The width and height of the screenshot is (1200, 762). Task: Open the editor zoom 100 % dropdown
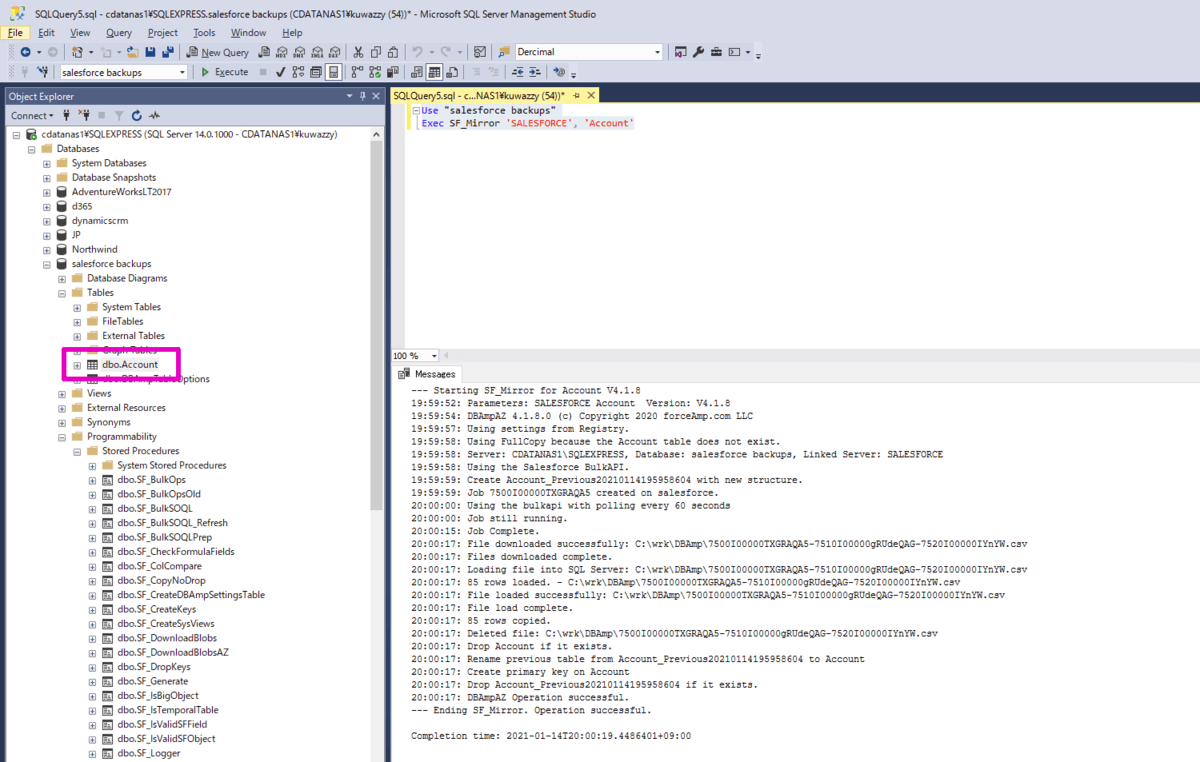click(x=434, y=356)
